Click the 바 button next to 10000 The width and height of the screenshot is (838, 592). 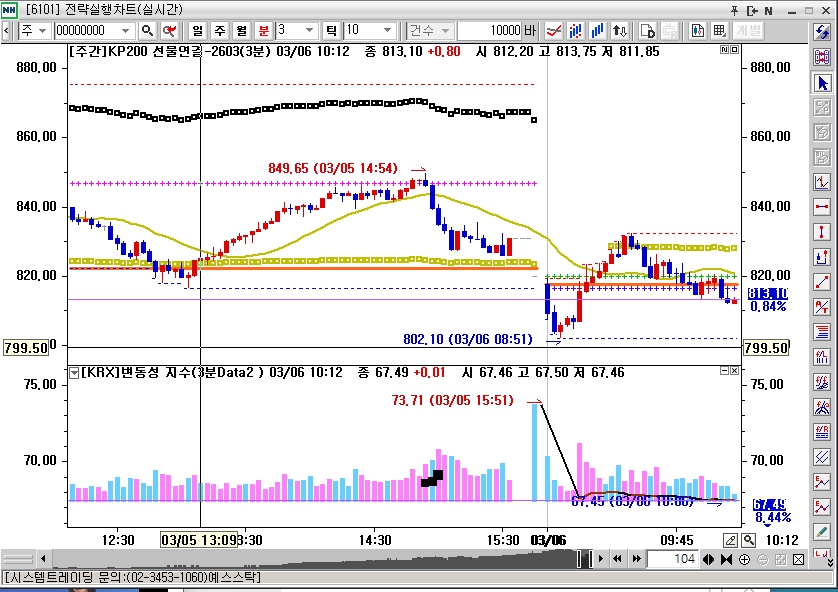tap(530, 31)
